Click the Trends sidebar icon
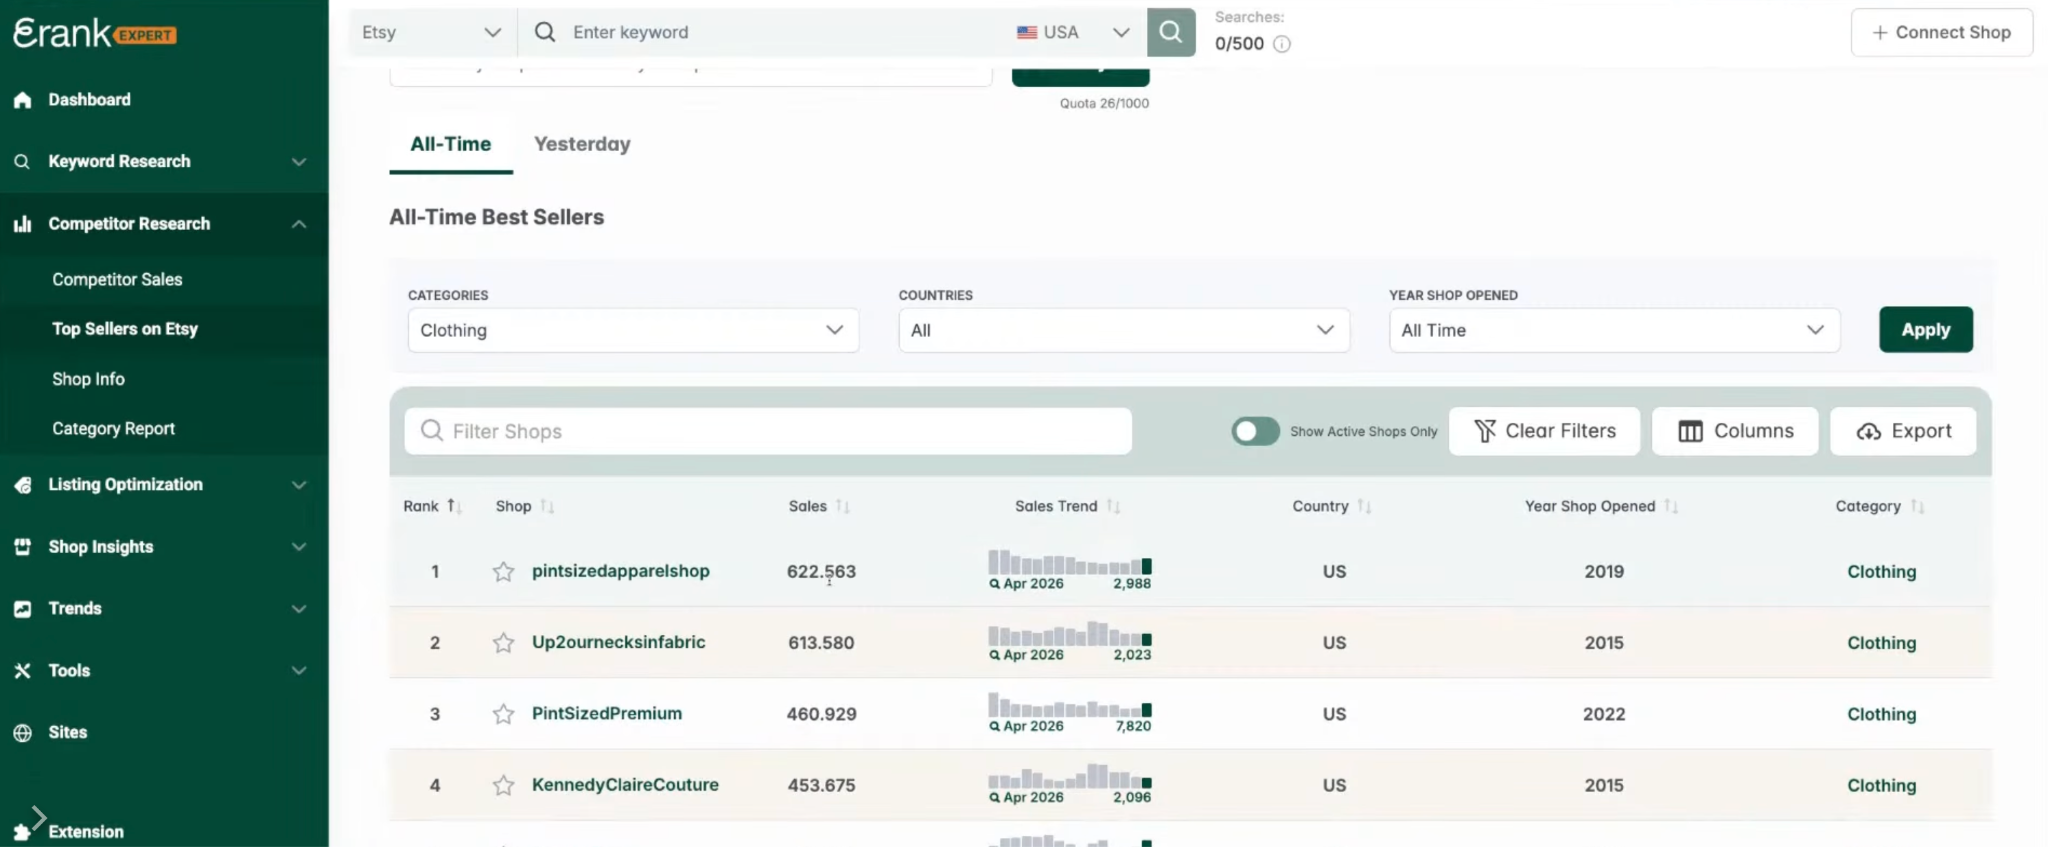Image resolution: width=2048 pixels, height=847 pixels. pos(22,608)
